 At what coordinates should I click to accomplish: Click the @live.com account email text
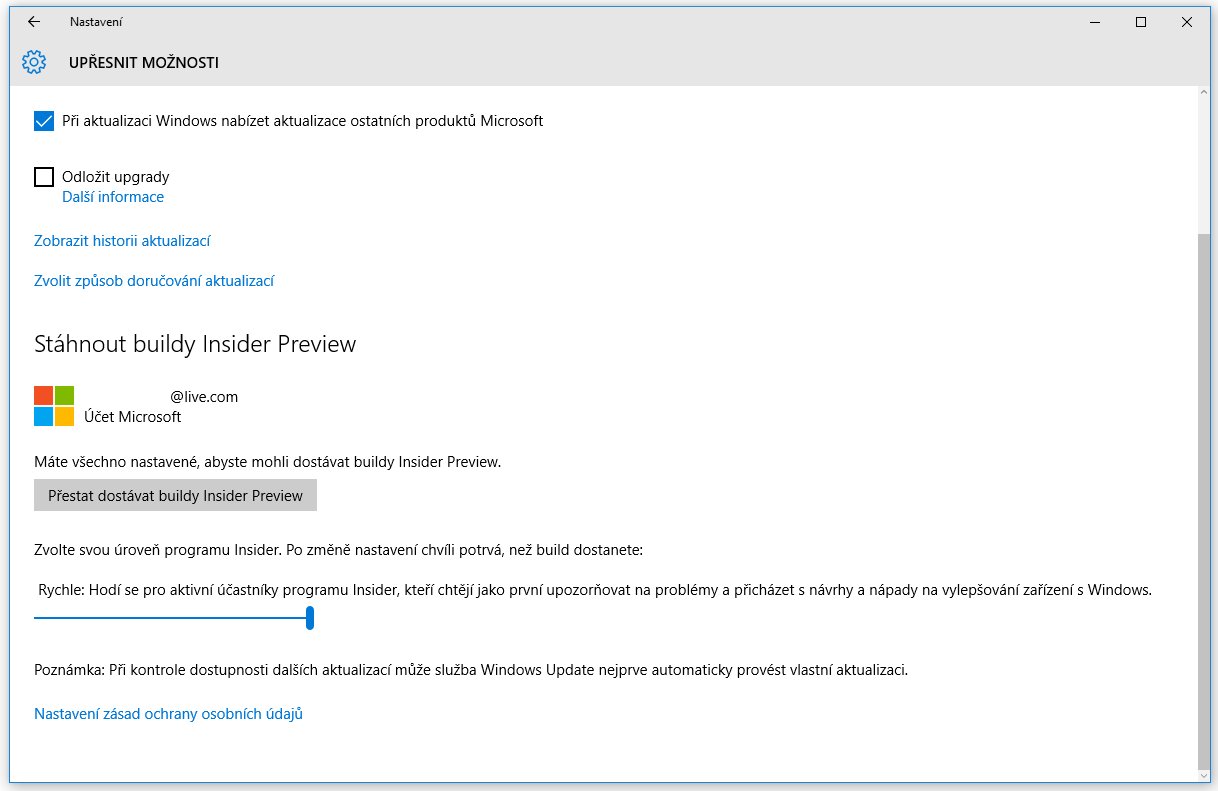(x=204, y=397)
